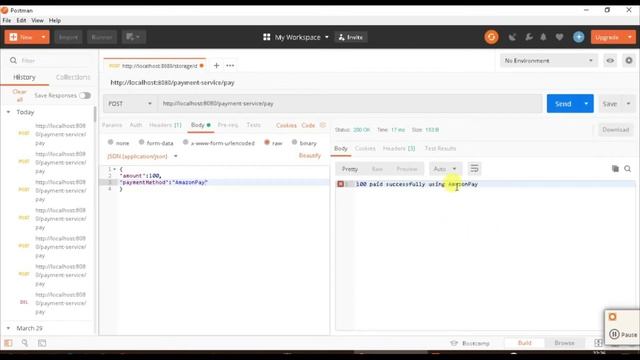Open the Save button dropdown arrow
Screen dimensions: 640x360
(628, 104)
